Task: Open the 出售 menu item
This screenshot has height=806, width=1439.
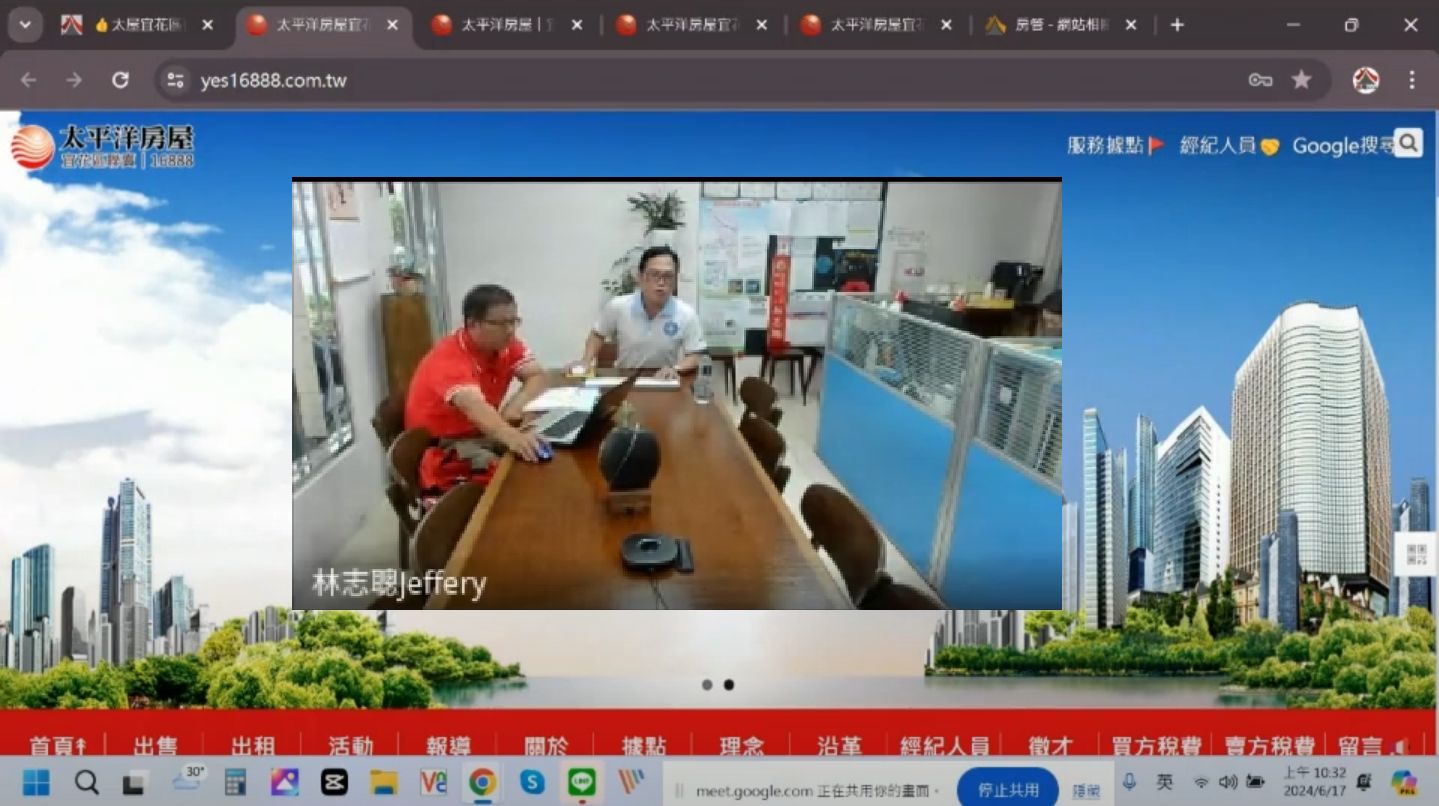Action: pos(155,746)
